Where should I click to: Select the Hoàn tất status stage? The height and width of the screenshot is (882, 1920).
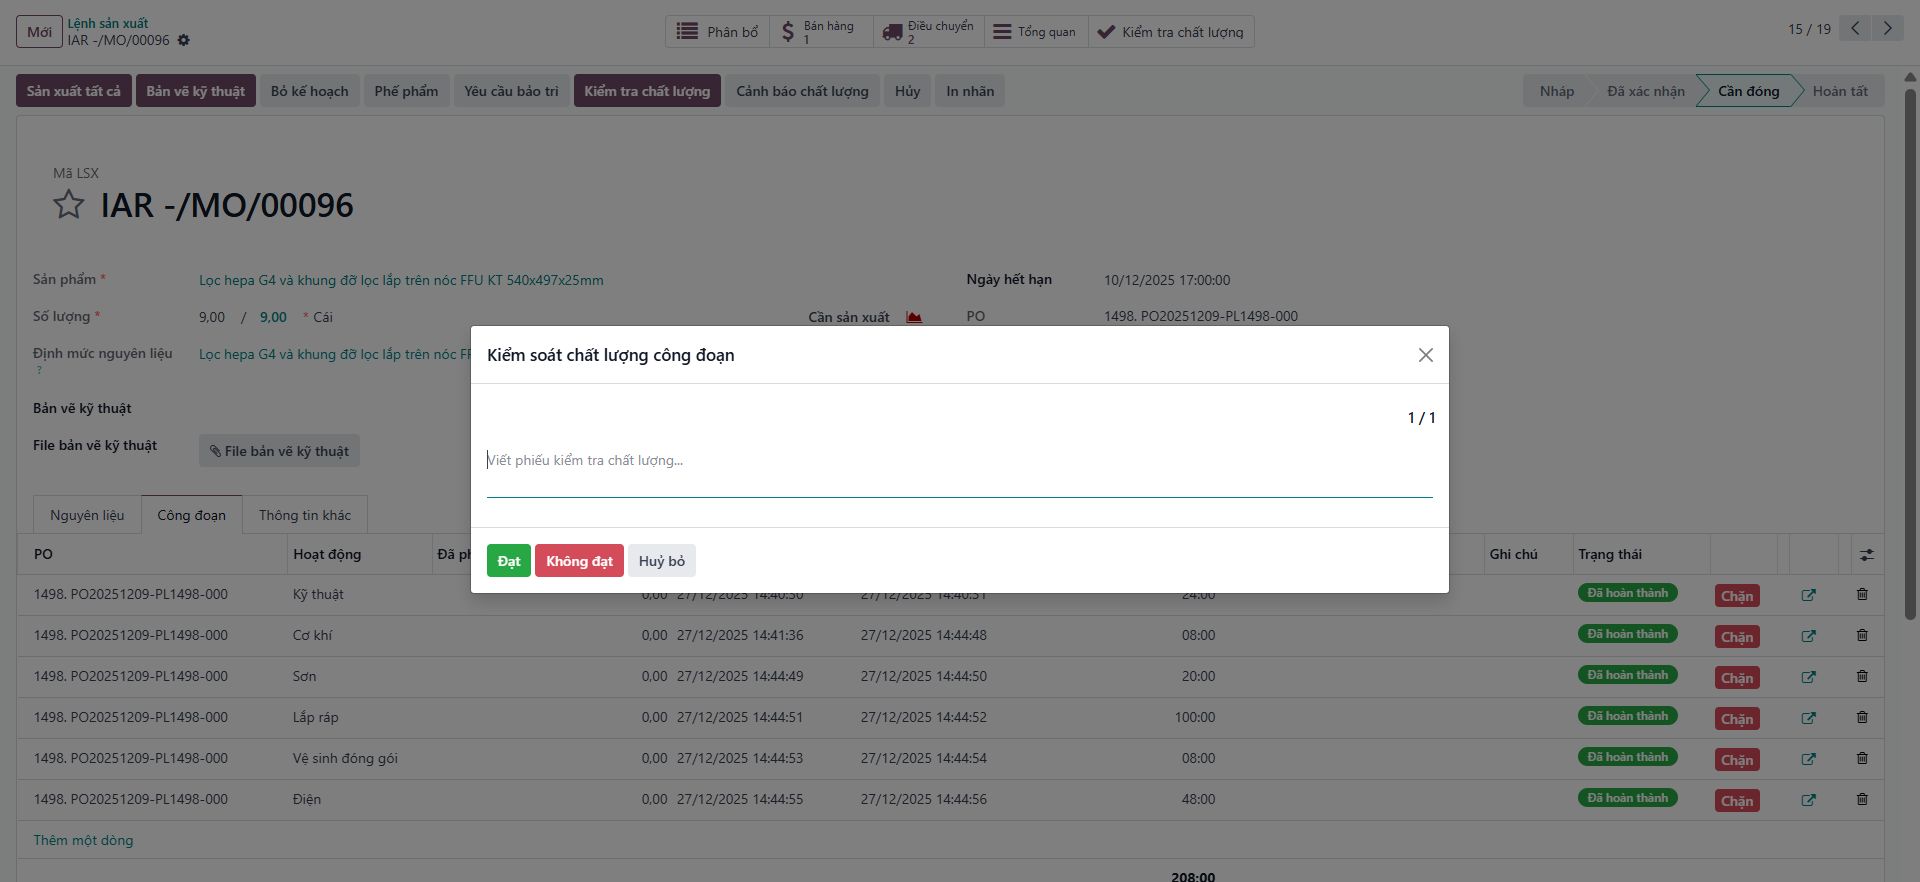[x=1840, y=91]
